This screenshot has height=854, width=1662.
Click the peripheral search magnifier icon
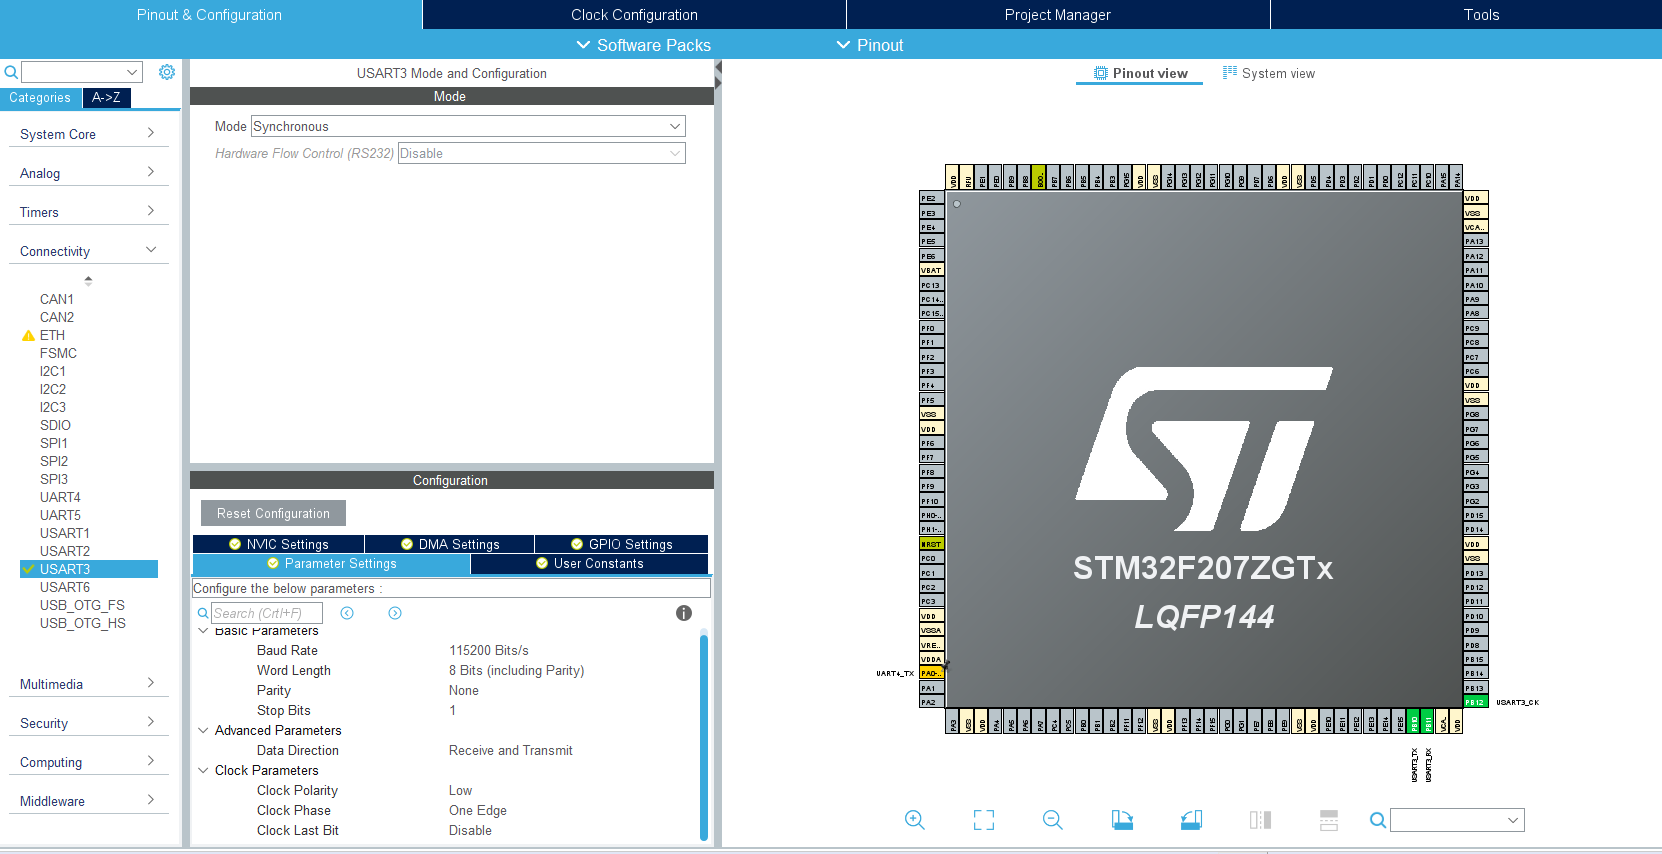coord(11,72)
